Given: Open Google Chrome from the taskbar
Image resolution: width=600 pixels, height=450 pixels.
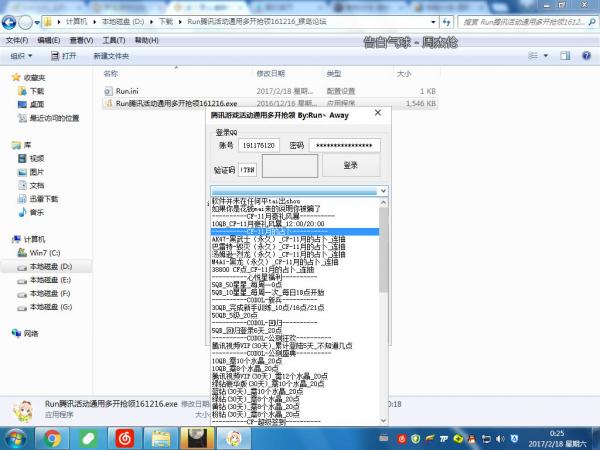Looking at the screenshot, I should pos(52,439).
